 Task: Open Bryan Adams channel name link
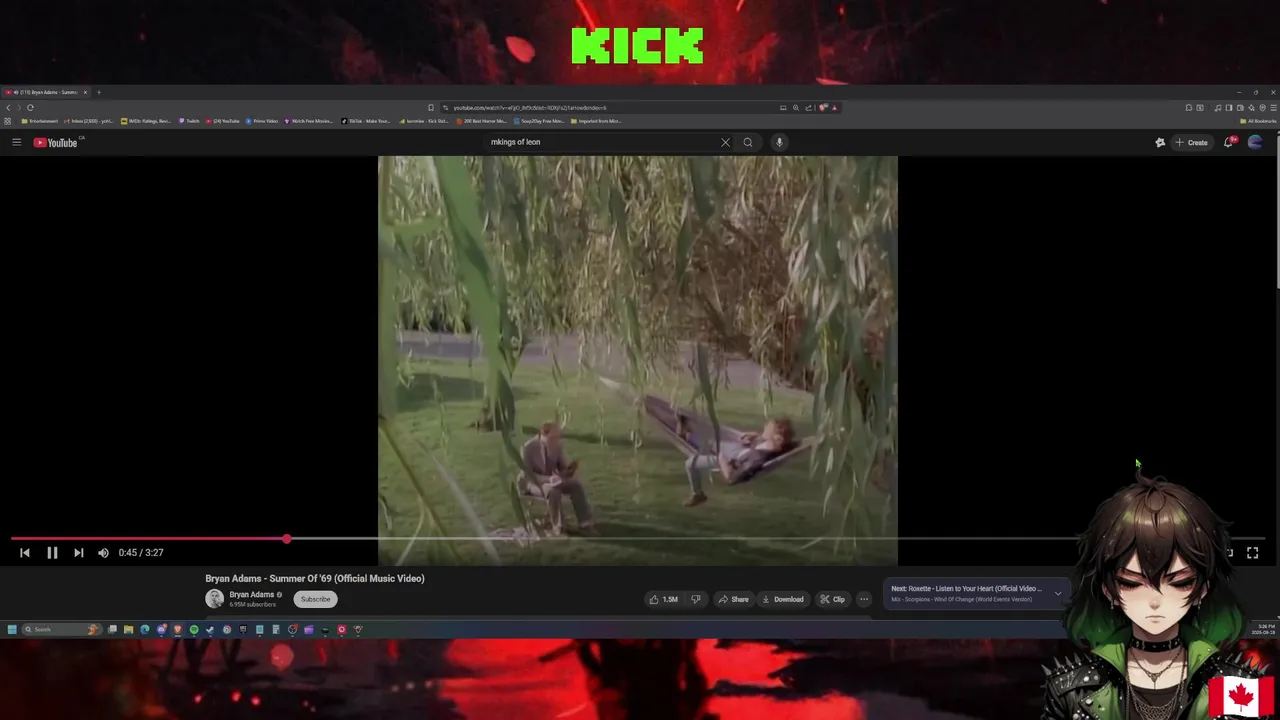click(x=251, y=594)
